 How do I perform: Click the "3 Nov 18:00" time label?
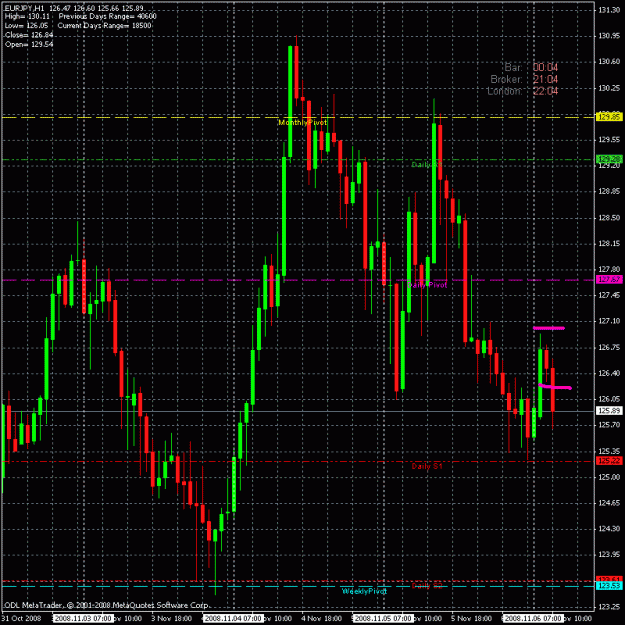click(x=171, y=619)
